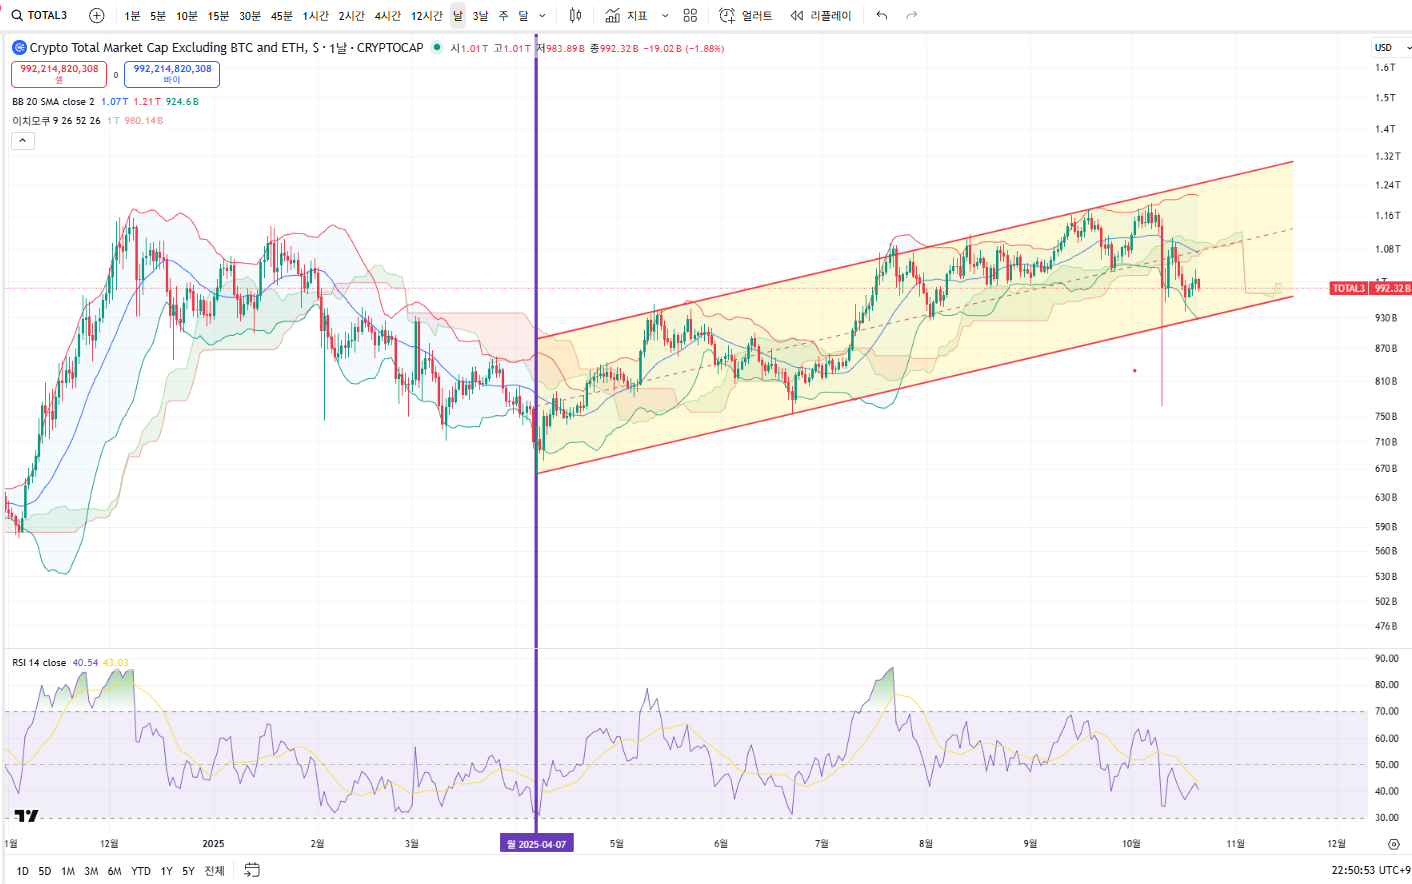Set date range to 5D
Screen dimensions: 1412x884
[45, 871]
